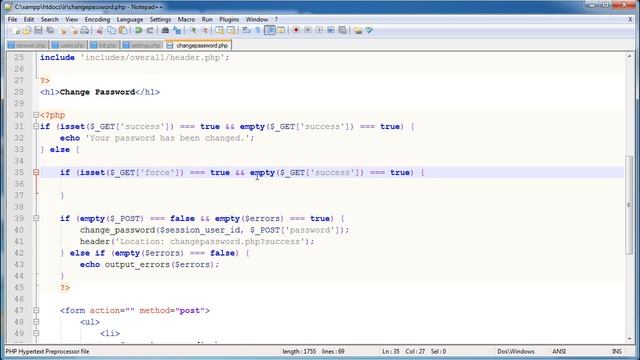640x360 pixels.
Task: Click the macro Playback icon
Action: [319, 30]
